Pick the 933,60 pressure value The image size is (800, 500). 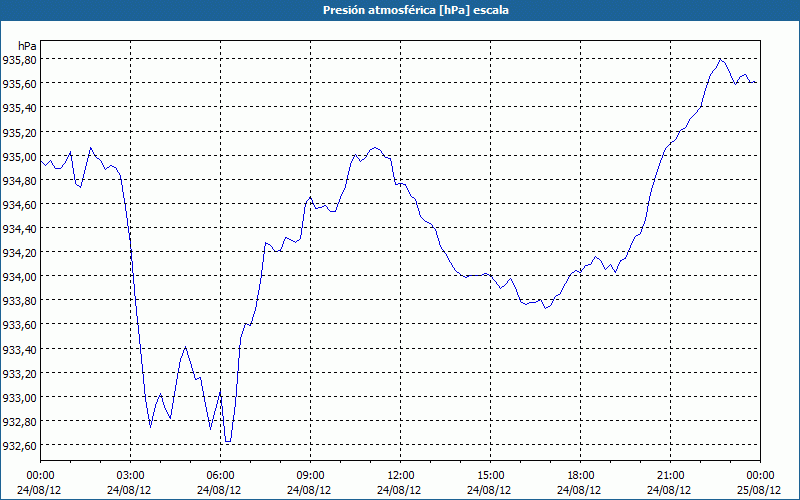tap(19, 325)
